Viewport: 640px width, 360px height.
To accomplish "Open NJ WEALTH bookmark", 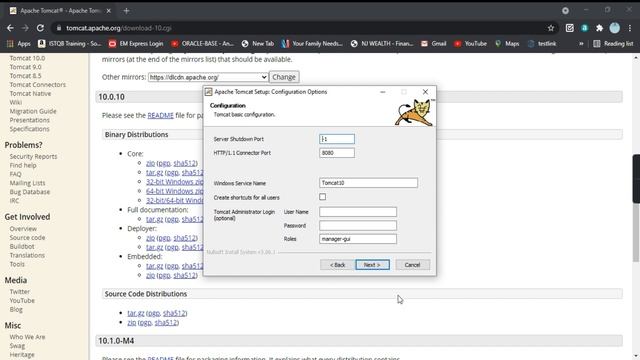I will click(382, 44).
